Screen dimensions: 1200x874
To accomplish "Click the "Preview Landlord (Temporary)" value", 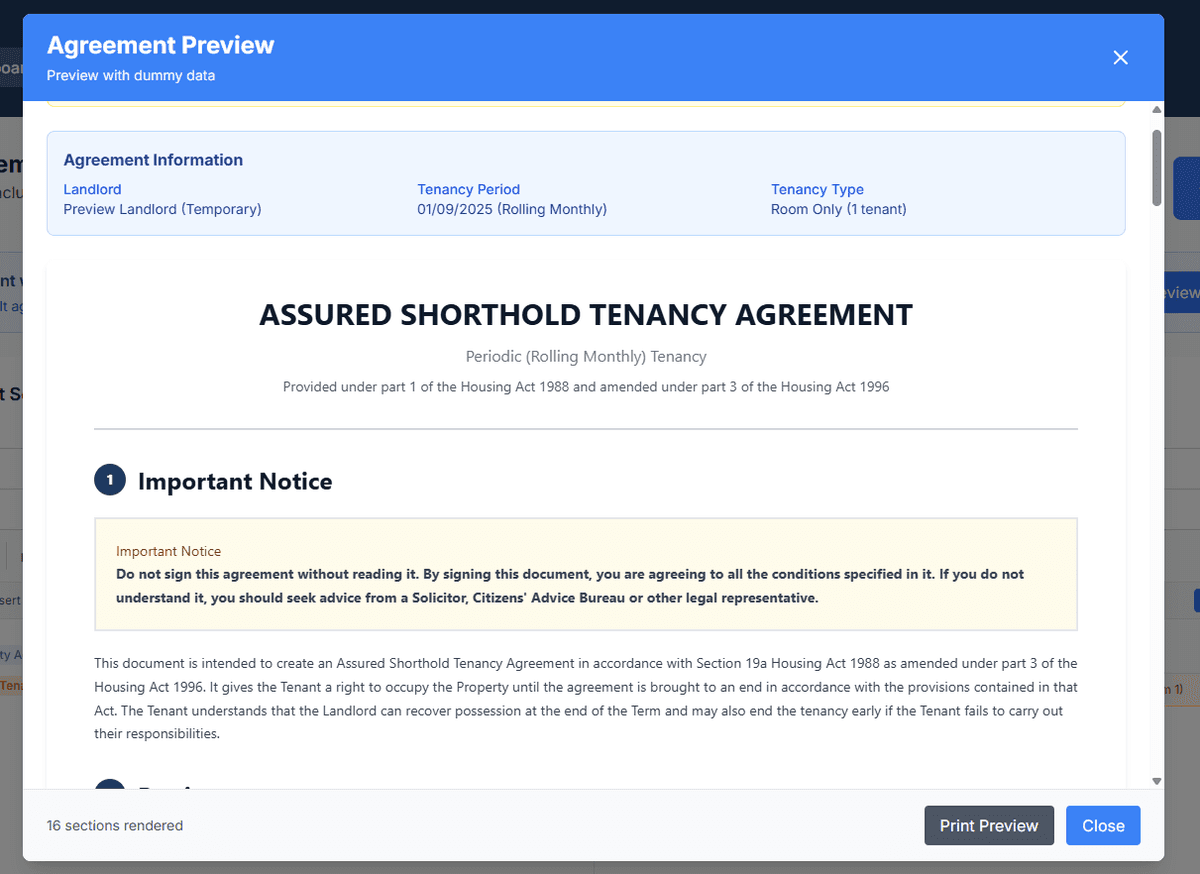I will click(x=162, y=209).
